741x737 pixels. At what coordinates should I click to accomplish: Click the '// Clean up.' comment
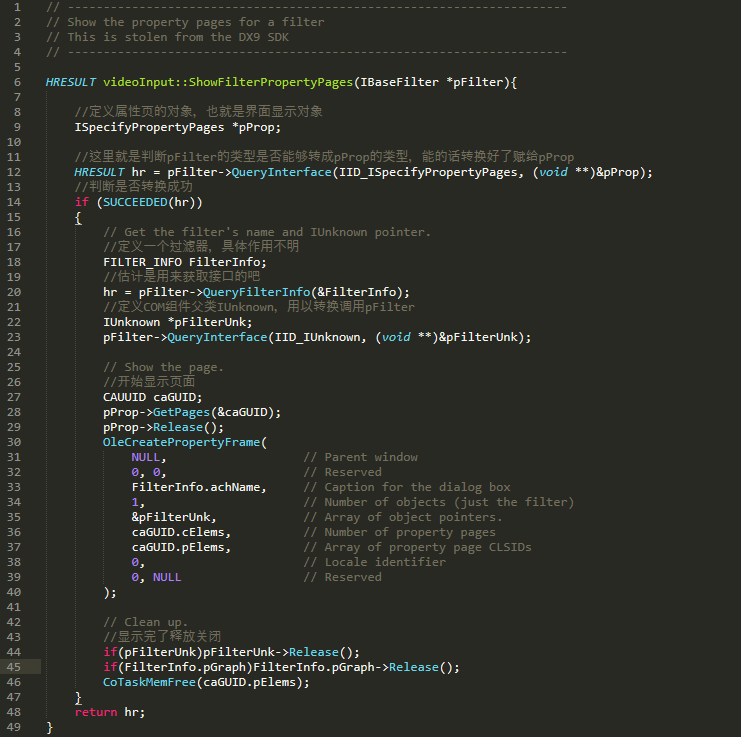pyautogui.click(x=146, y=622)
